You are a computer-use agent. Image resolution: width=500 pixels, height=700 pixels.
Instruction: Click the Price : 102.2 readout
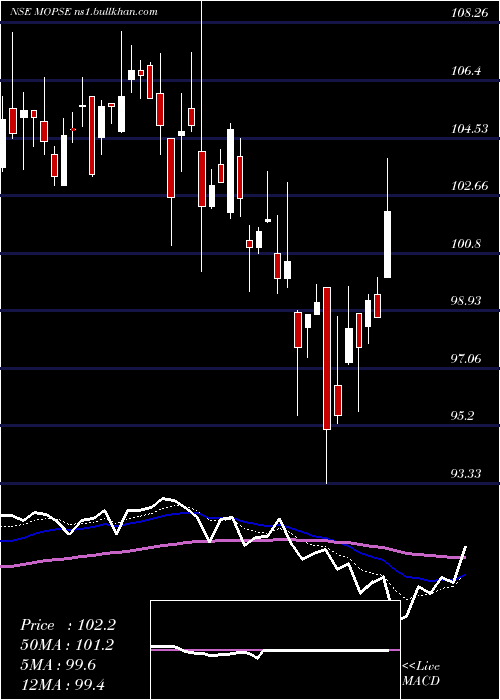(68, 625)
